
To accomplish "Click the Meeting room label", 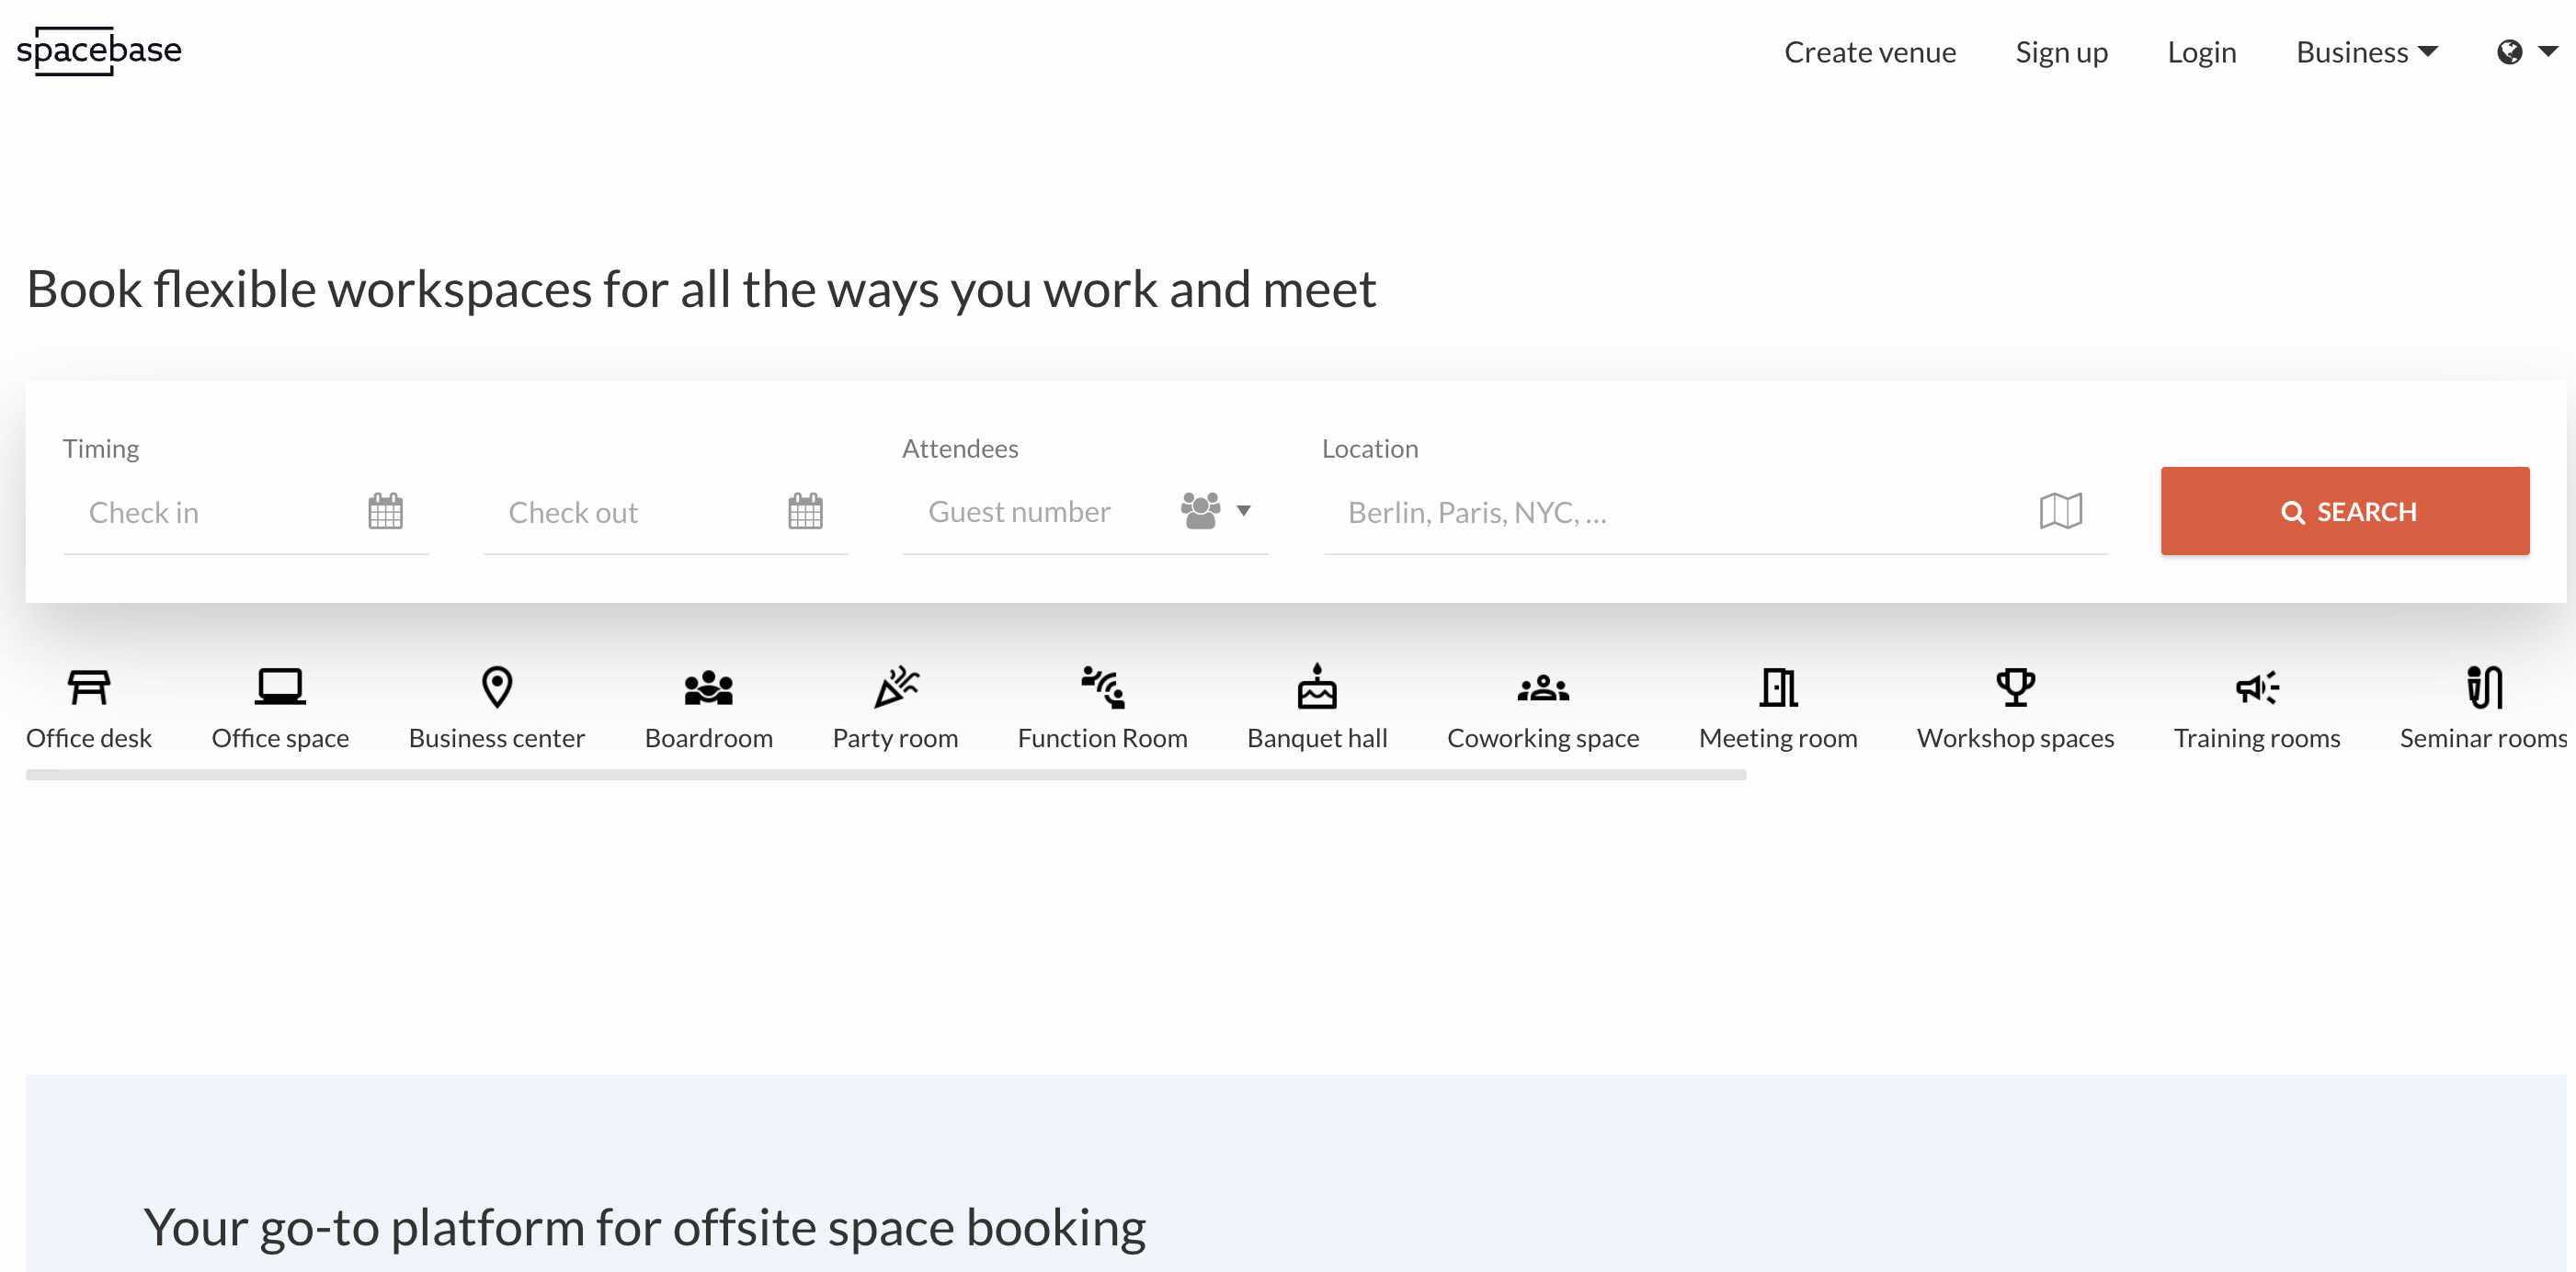I will [x=1778, y=738].
